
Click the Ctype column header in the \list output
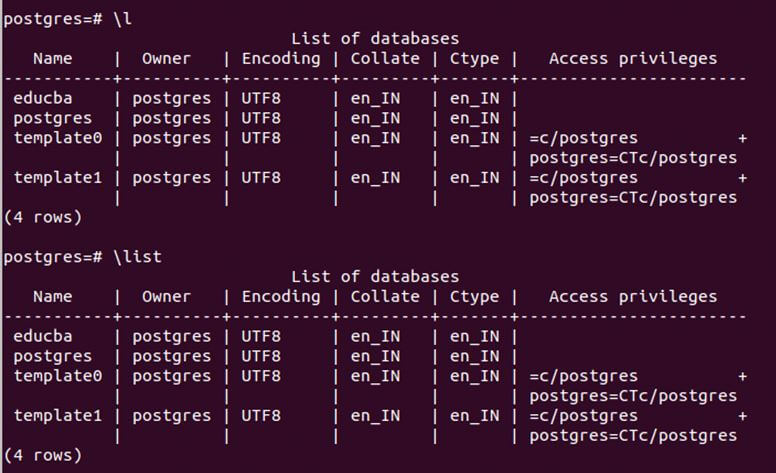[474, 297]
